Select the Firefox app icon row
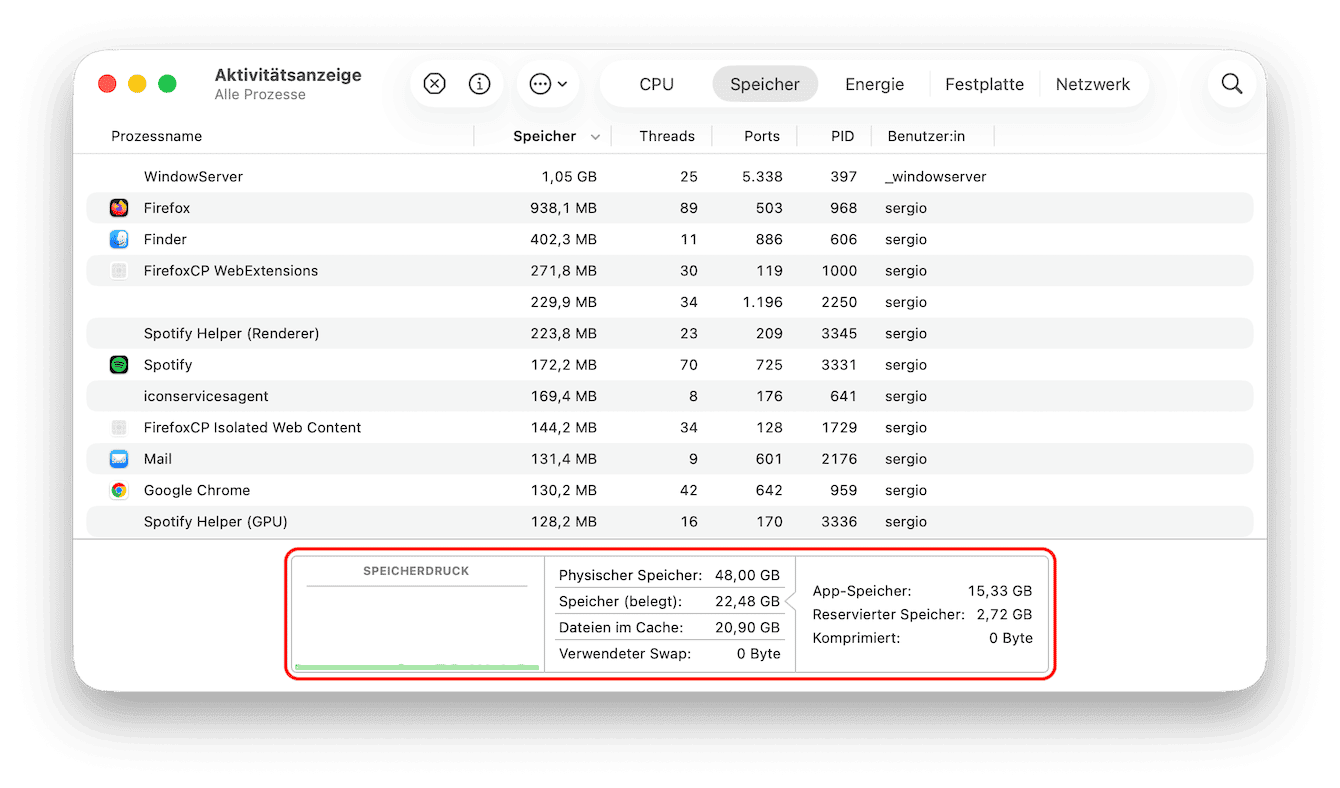 [119, 208]
